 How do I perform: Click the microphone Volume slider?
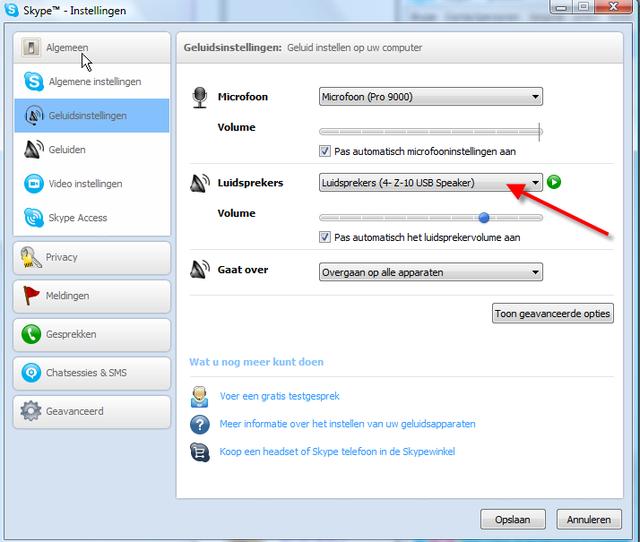pyautogui.click(x=431, y=132)
